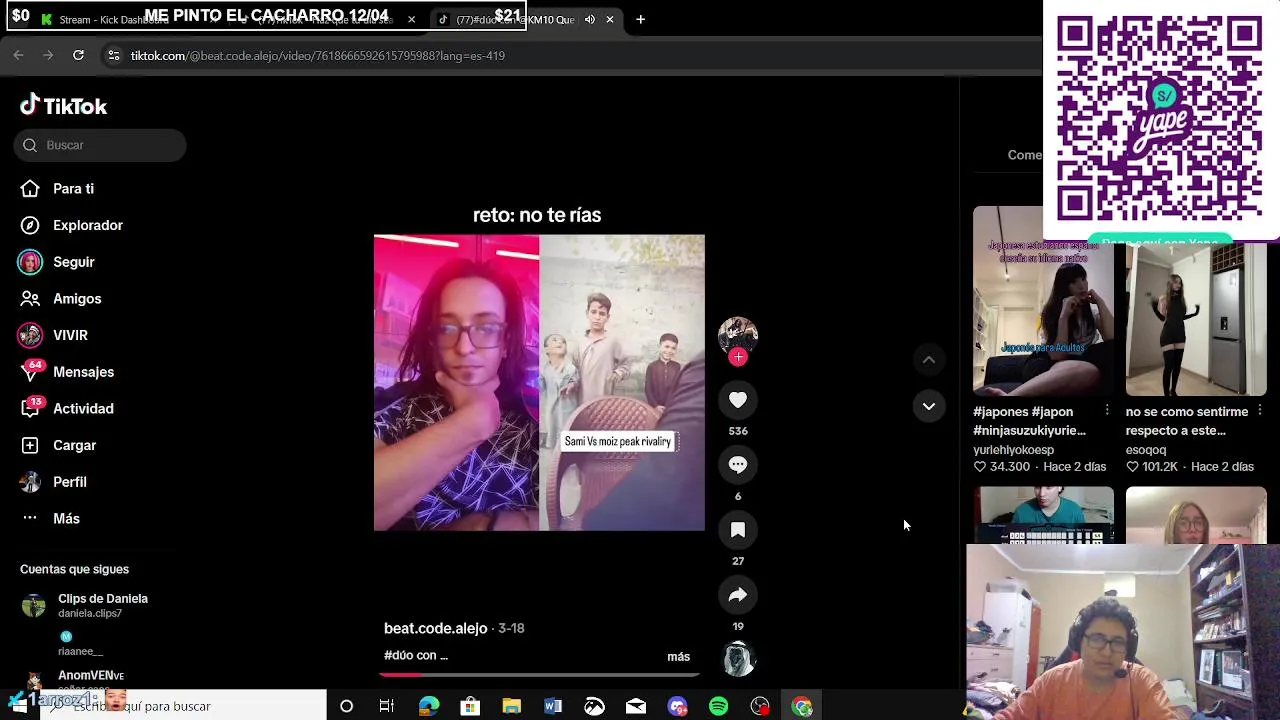Image resolution: width=1280 pixels, height=720 pixels.
Task: Click the 536 likes count
Action: (738, 431)
